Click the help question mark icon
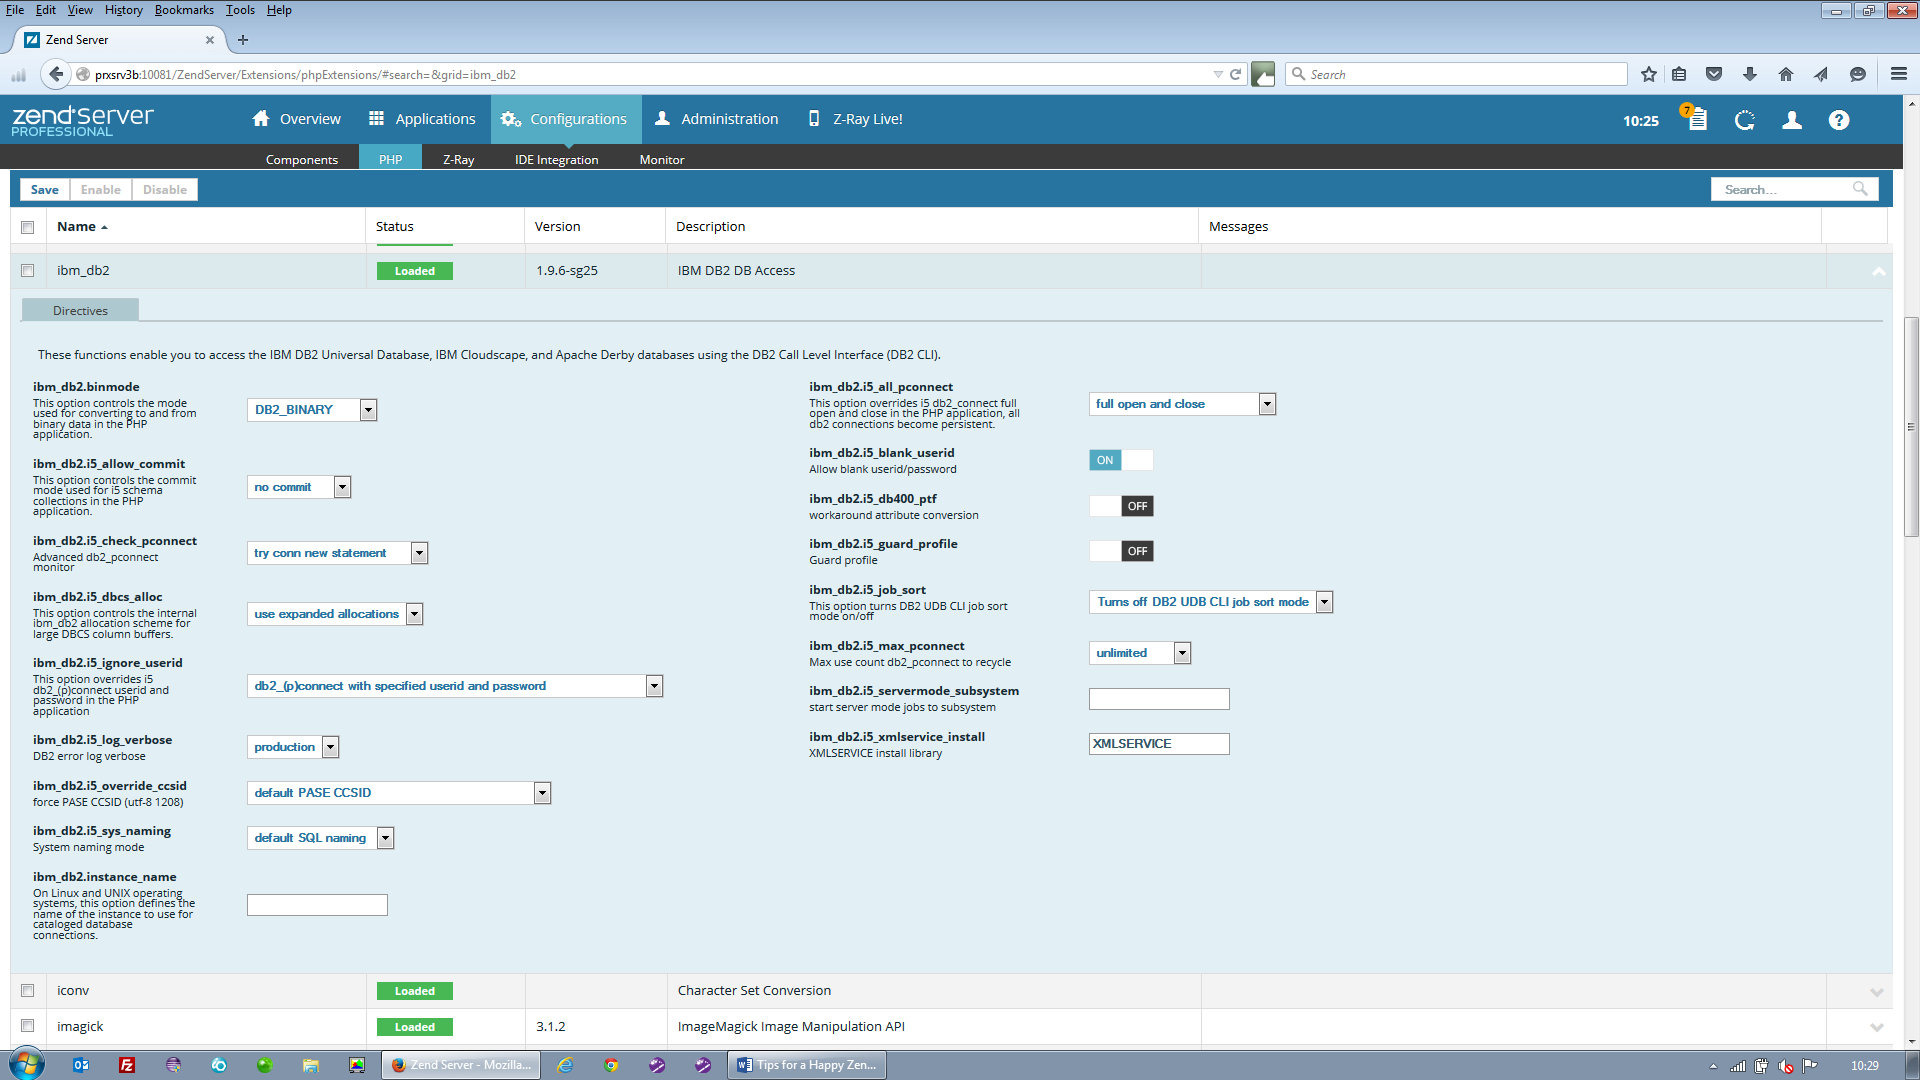This screenshot has height=1080, width=1920. pyautogui.click(x=1838, y=120)
